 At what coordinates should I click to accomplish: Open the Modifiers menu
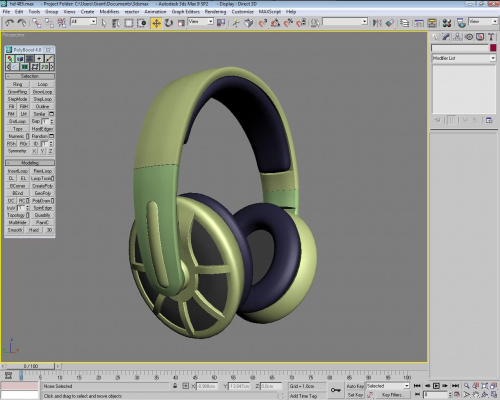pyautogui.click(x=109, y=12)
